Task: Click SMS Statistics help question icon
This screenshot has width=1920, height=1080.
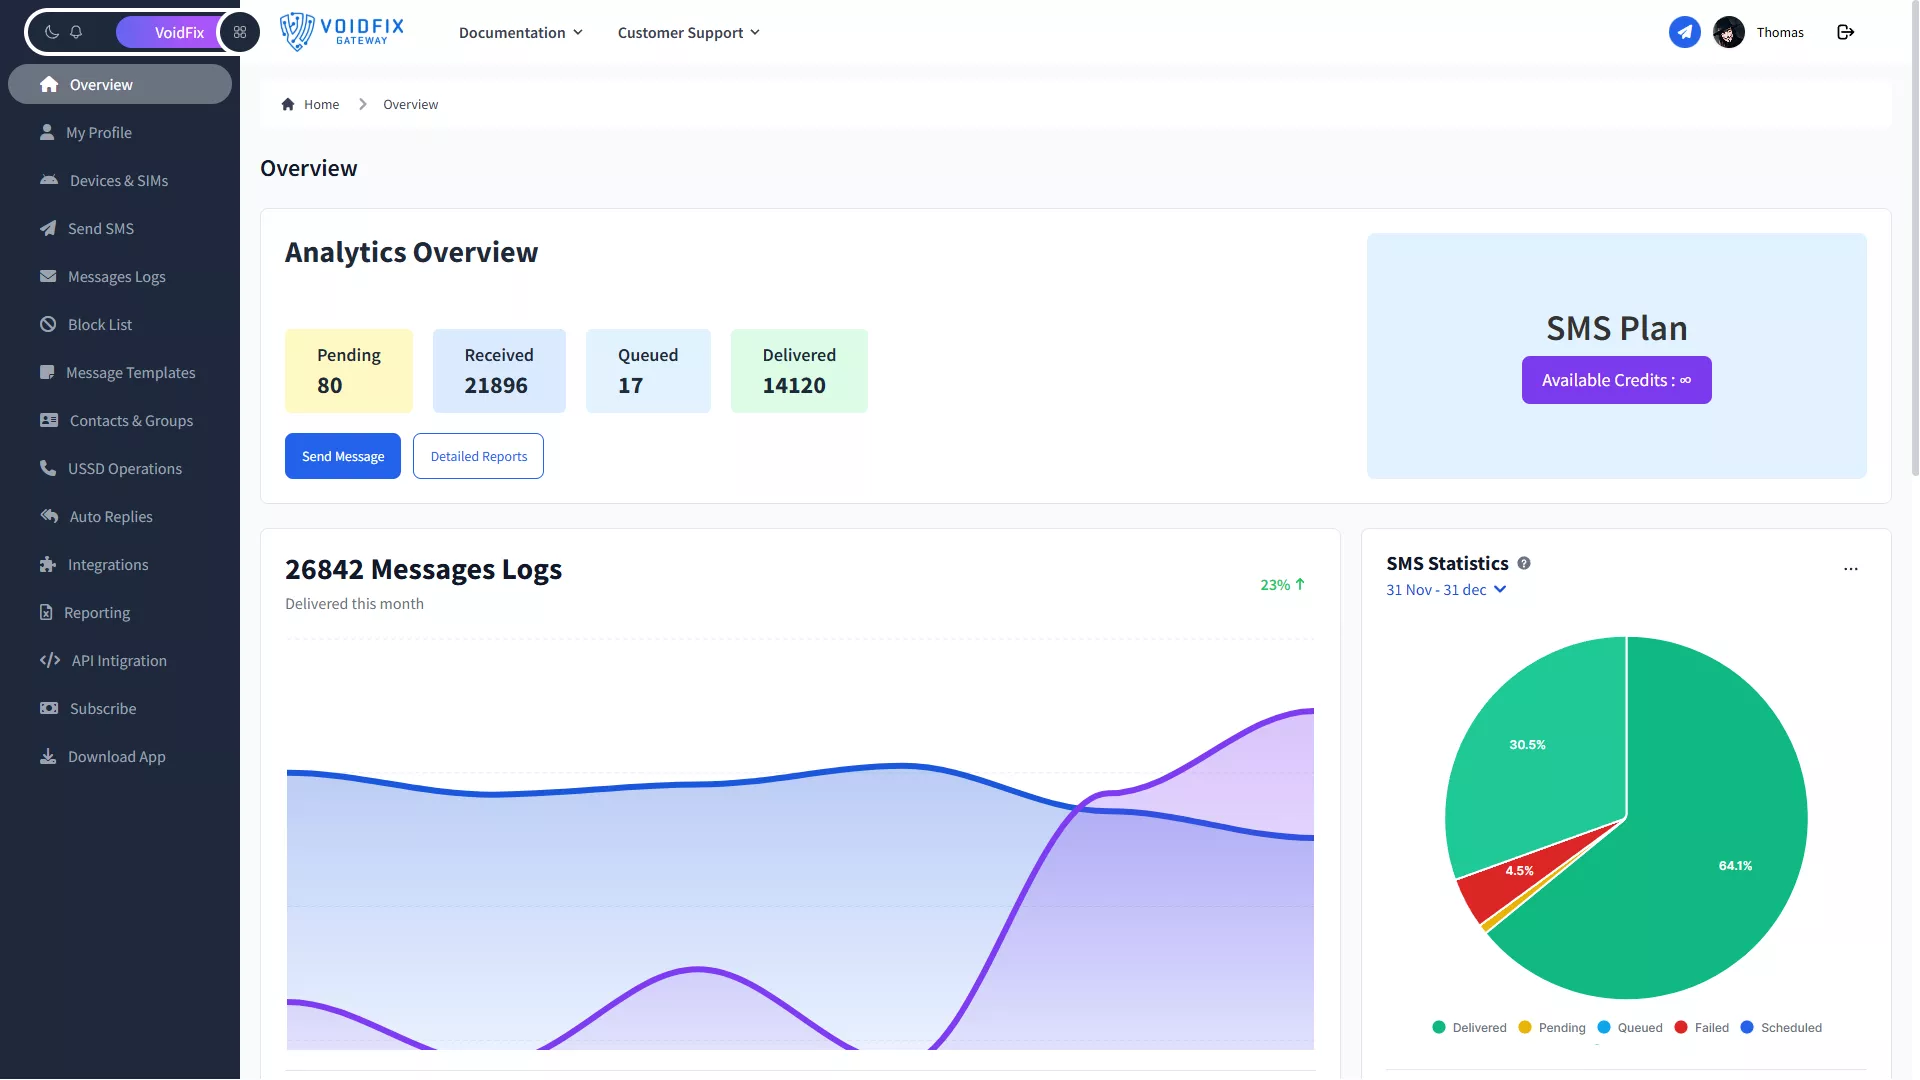Action: tap(1524, 564)
